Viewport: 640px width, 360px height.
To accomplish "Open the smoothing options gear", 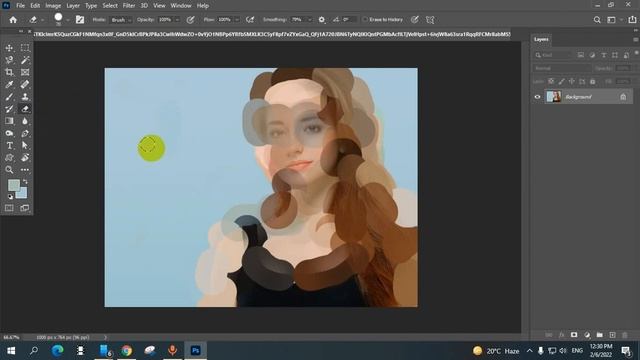I will tap(322, 20).
